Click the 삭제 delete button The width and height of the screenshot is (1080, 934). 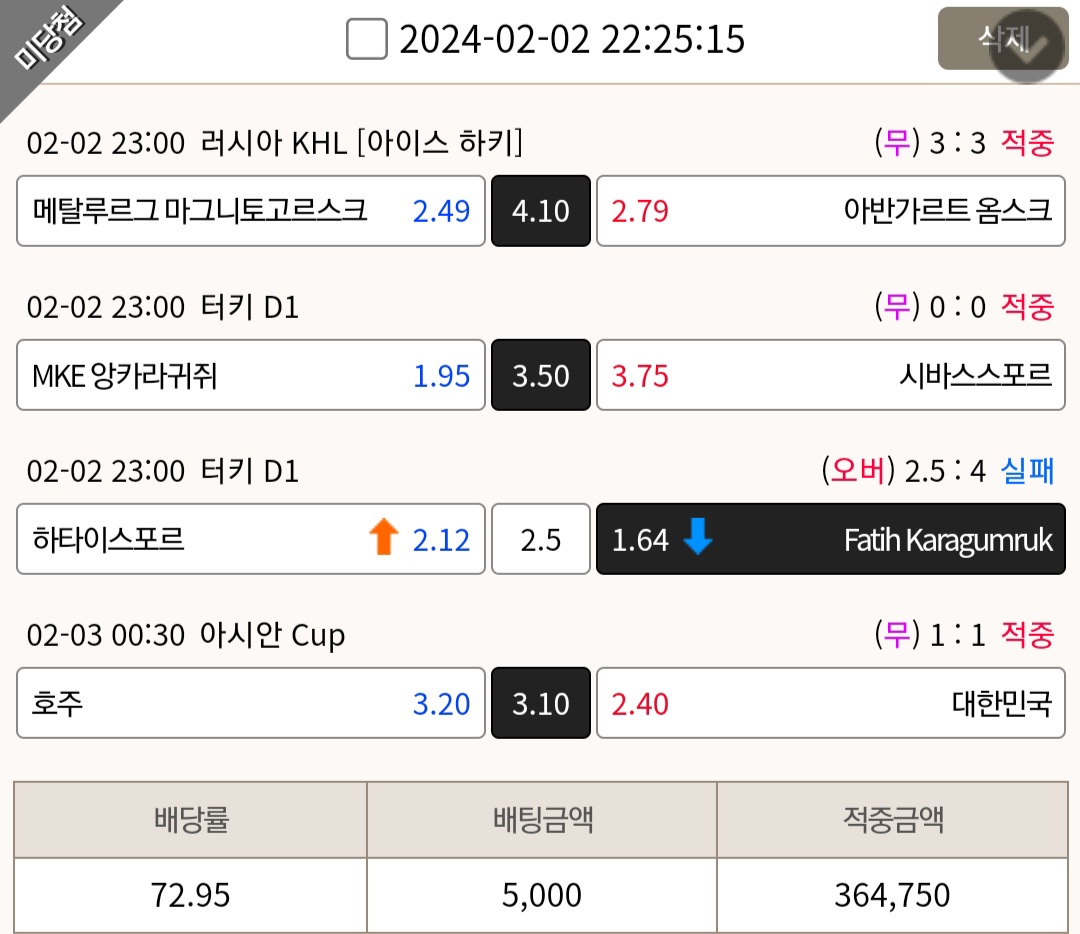[1003, 39]
